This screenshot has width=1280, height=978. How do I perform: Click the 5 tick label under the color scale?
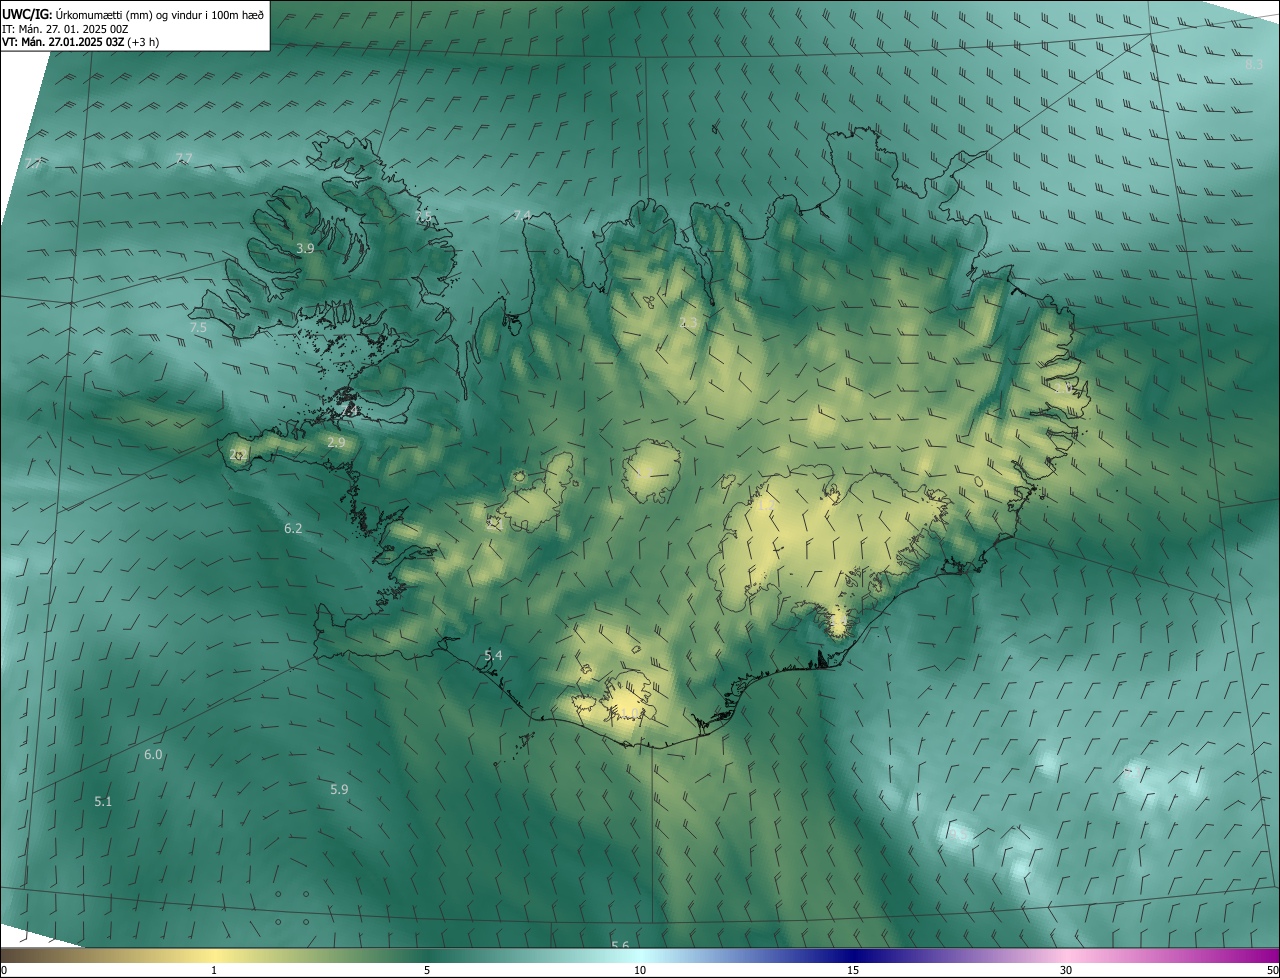427,970
